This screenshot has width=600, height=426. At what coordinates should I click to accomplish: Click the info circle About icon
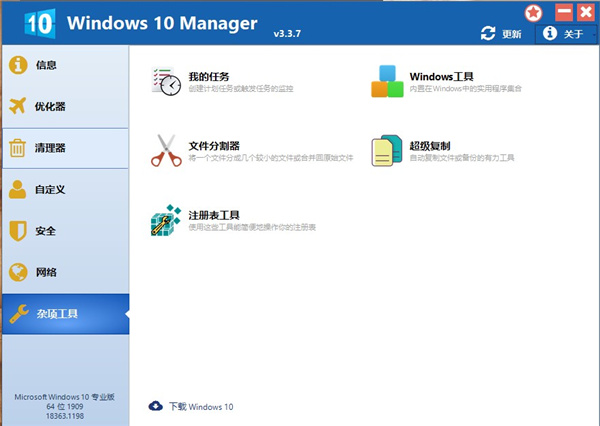coord(550,33)
